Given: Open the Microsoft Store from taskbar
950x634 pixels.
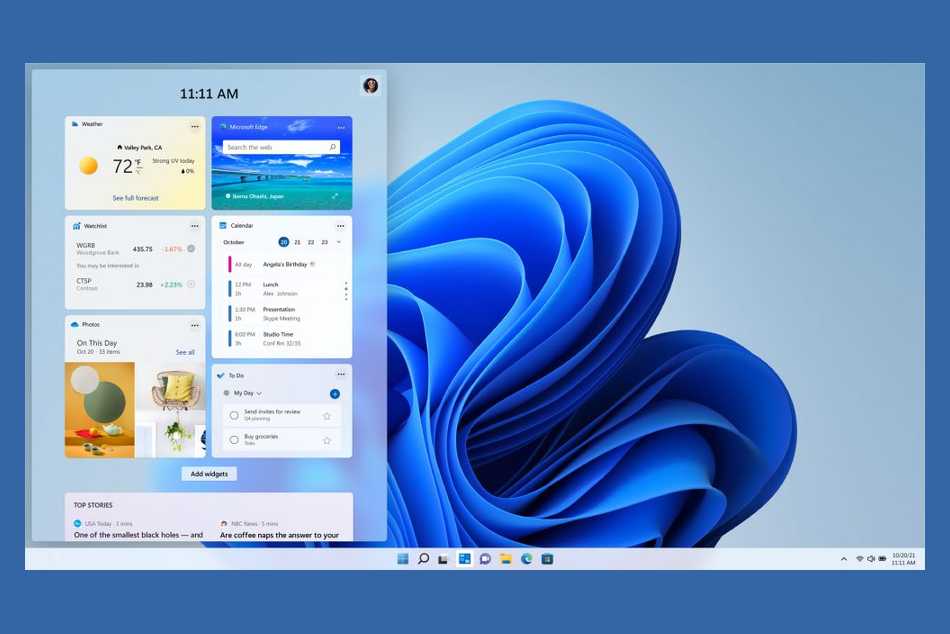Looking at the screenshot, I should click(547, 559).
